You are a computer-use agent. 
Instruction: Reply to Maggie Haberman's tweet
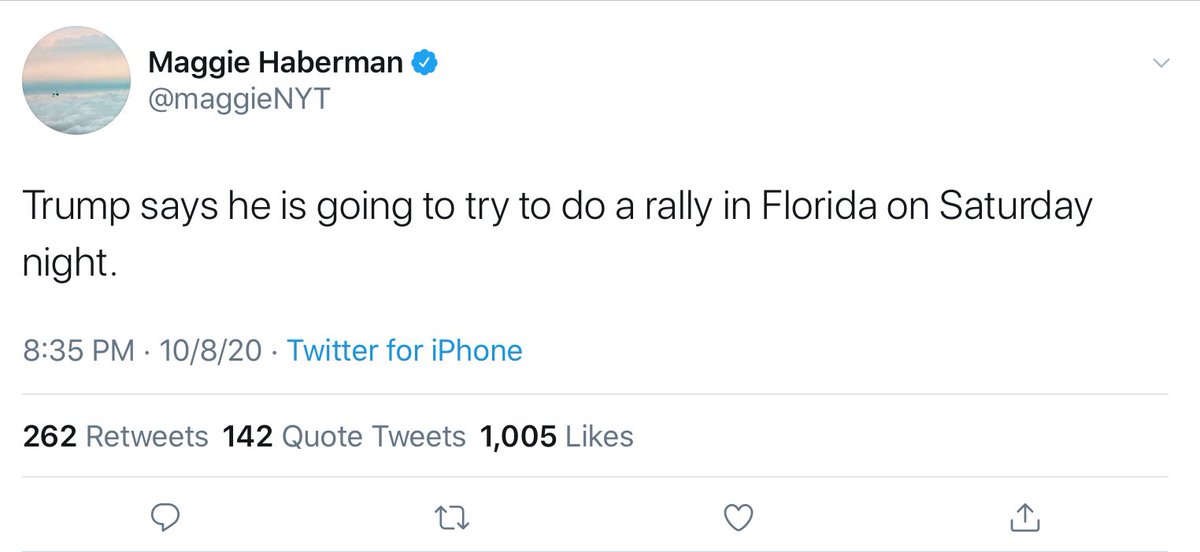tap(165, 516)
